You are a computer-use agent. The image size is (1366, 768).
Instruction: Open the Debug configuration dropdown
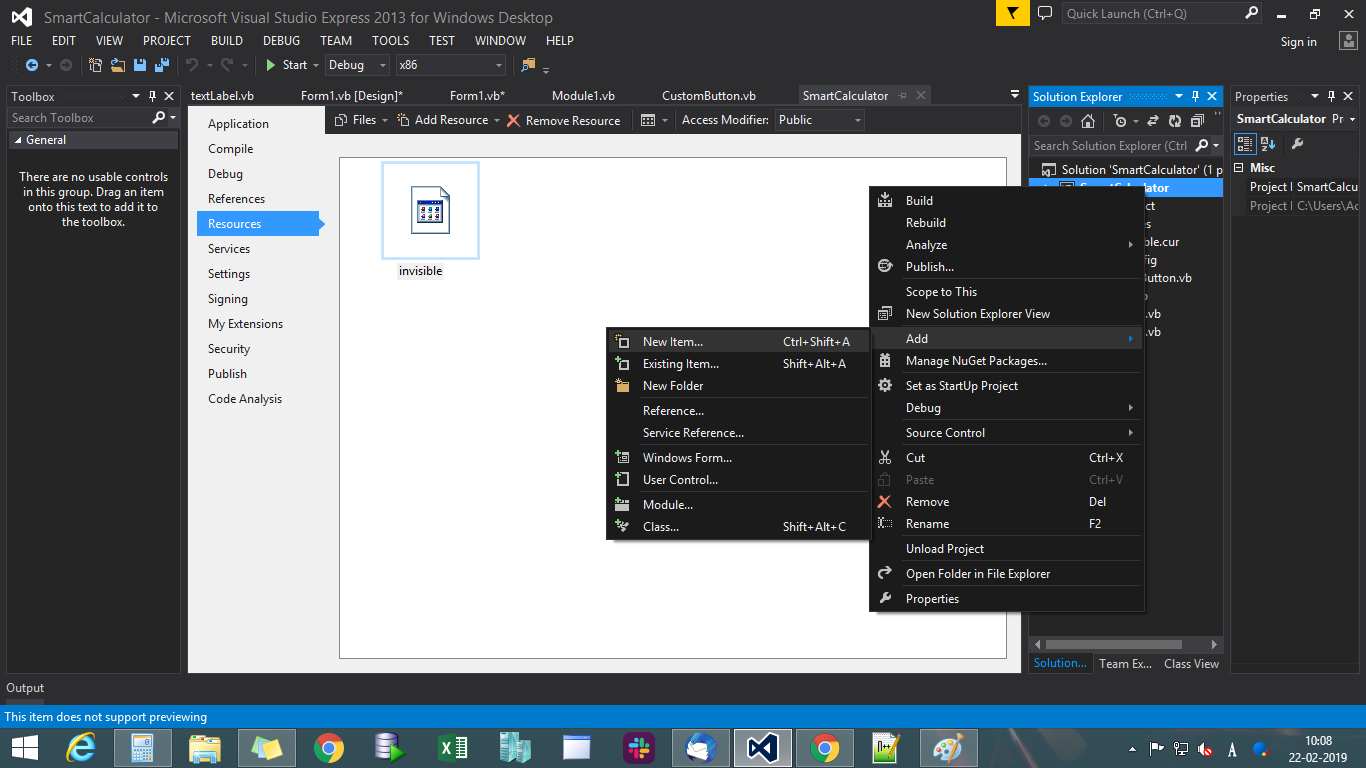357,65
